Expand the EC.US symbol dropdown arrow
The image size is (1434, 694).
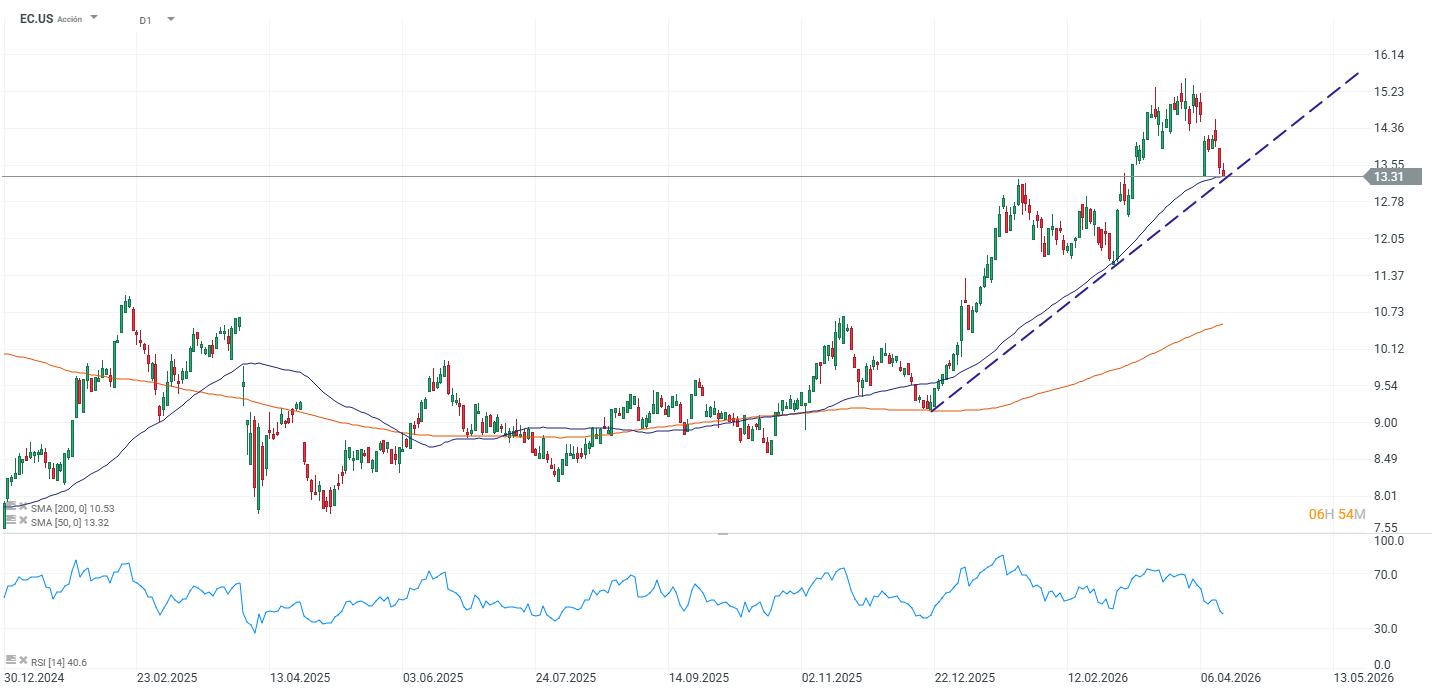tap(94, 18)
